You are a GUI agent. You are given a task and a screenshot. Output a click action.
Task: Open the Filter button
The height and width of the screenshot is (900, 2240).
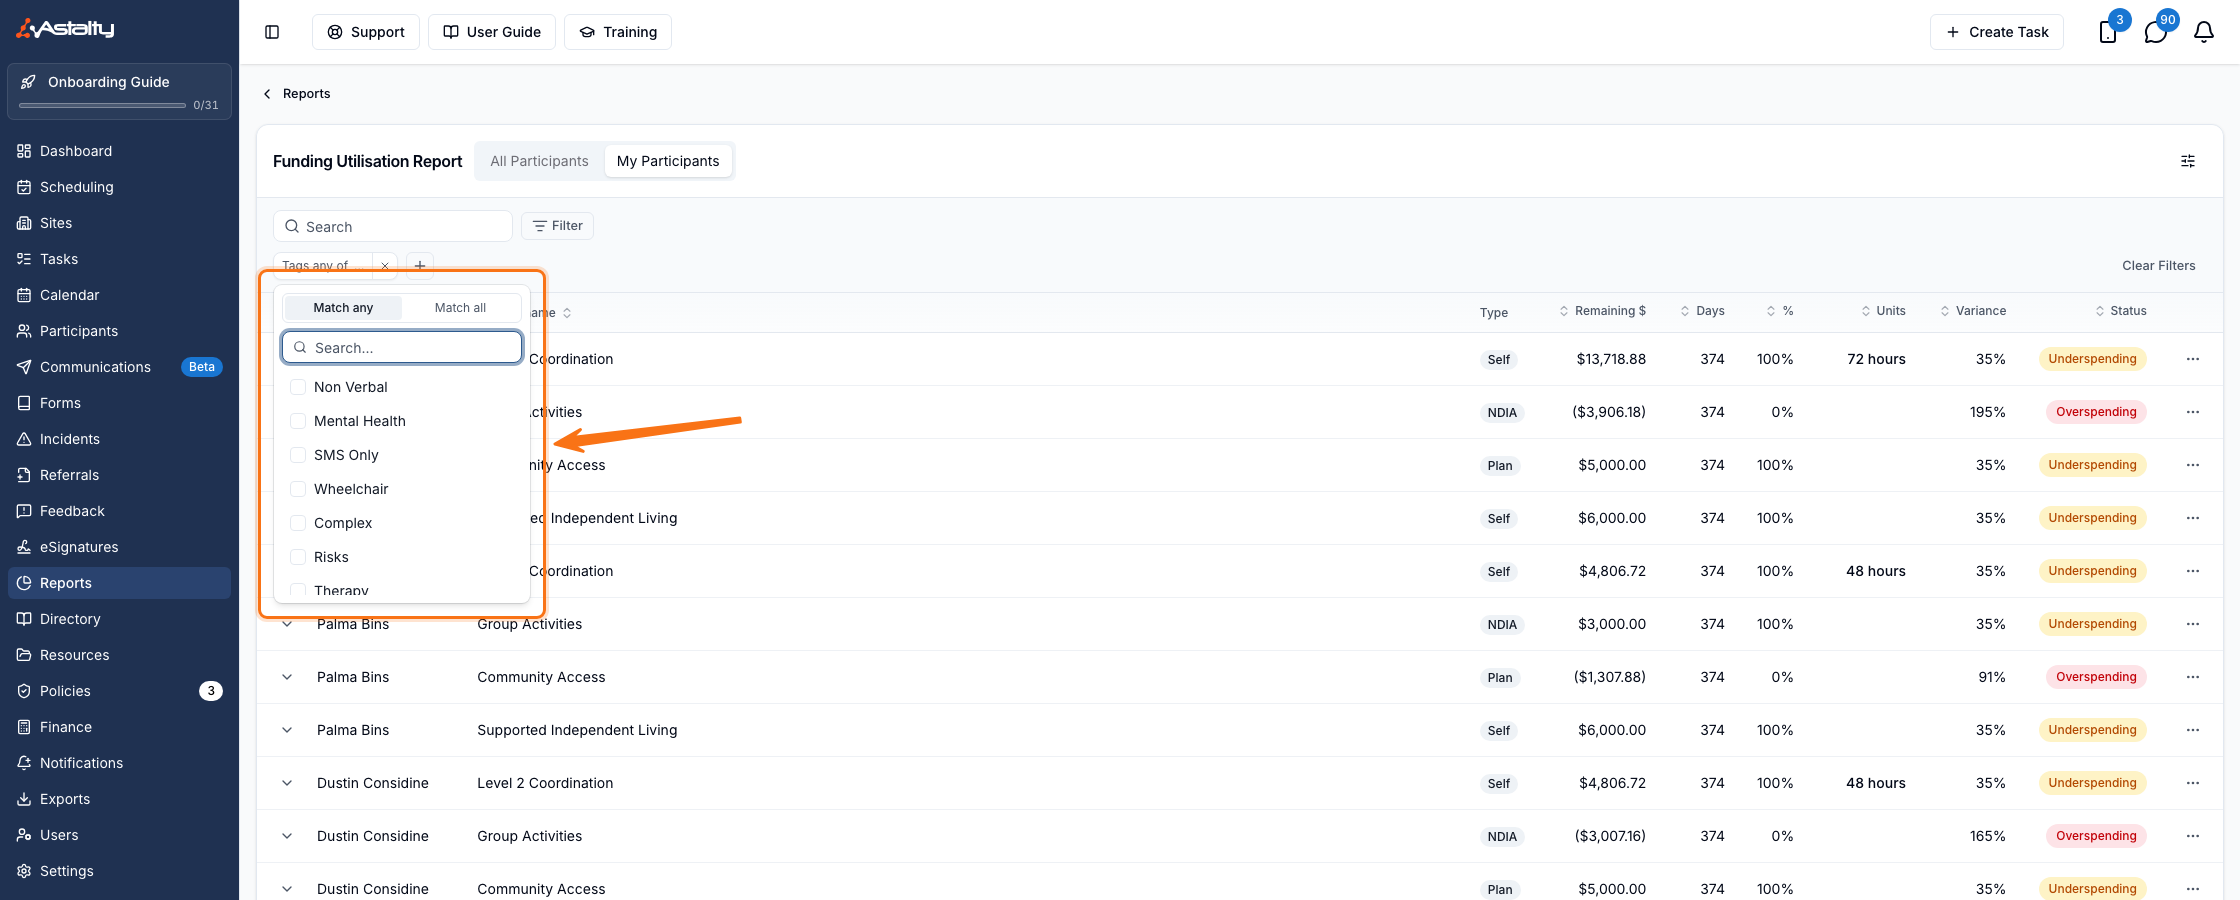point(557,226)
